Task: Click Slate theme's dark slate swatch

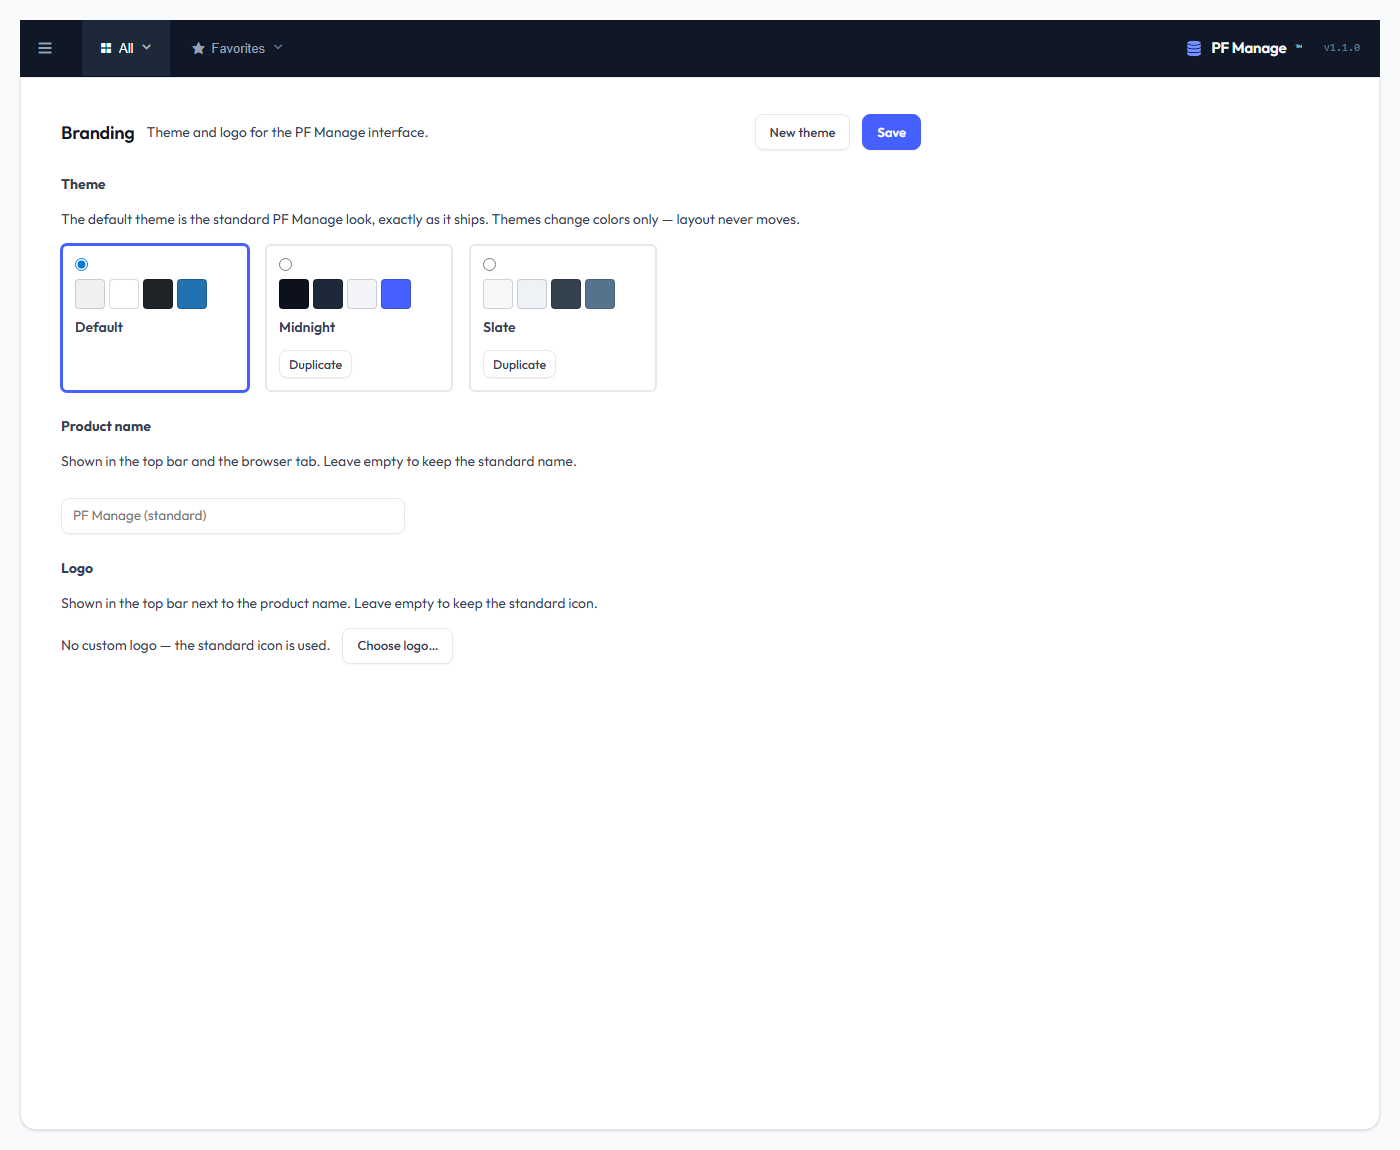Action: pyautogui.click(x=566, y=294)
